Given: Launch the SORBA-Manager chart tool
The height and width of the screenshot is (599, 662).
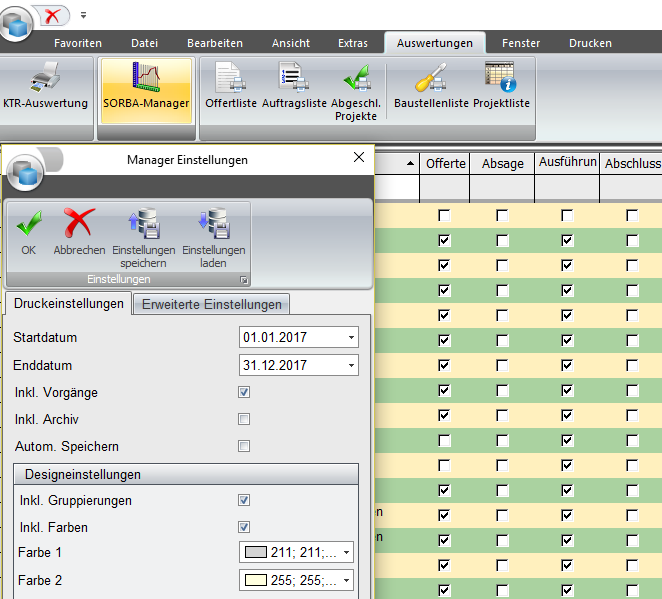Looking at the screenshot, I should click(146, 90).
